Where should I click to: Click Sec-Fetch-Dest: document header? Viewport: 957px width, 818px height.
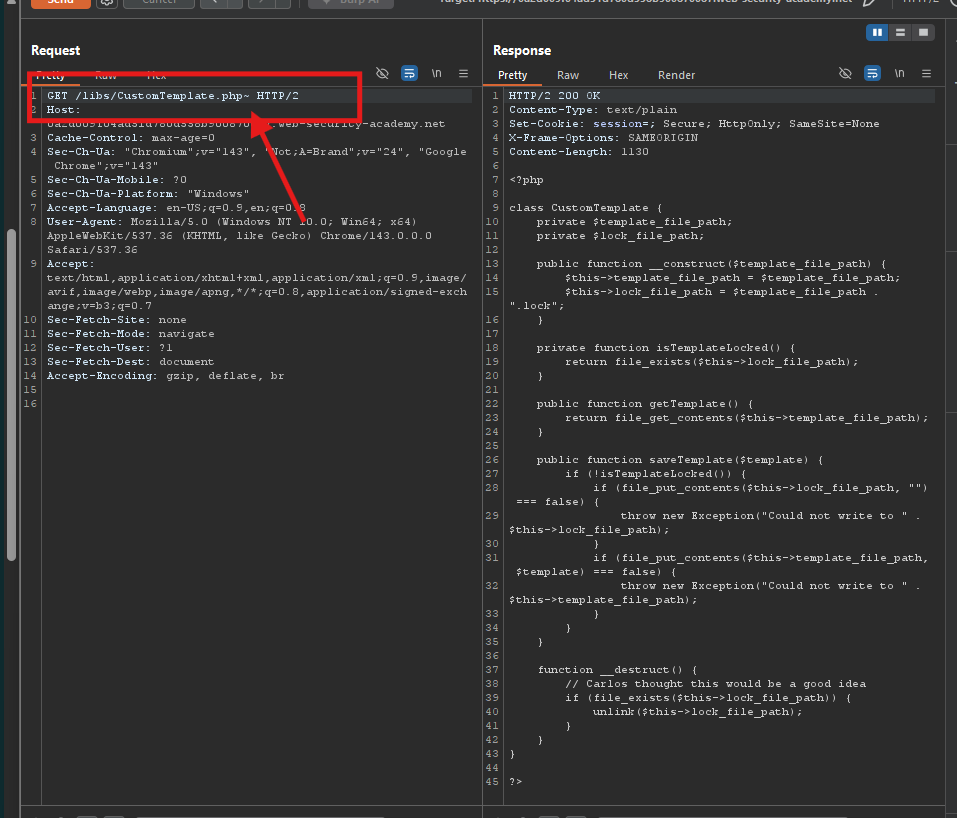(131, 362)
